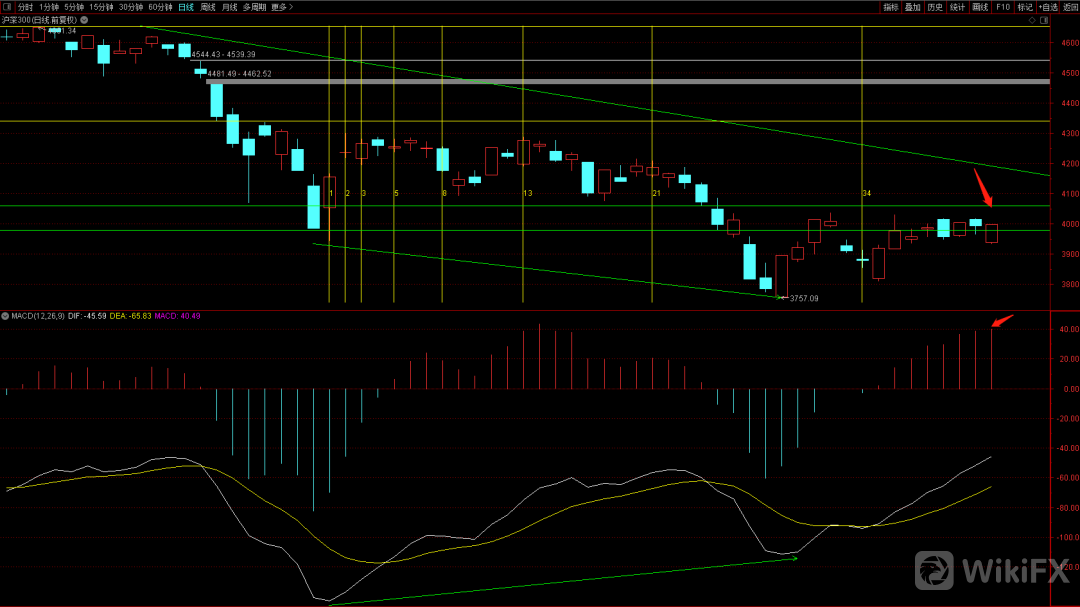Expand the 更多 periods menu
1080x607 pixels.
(x=282, y=7)
